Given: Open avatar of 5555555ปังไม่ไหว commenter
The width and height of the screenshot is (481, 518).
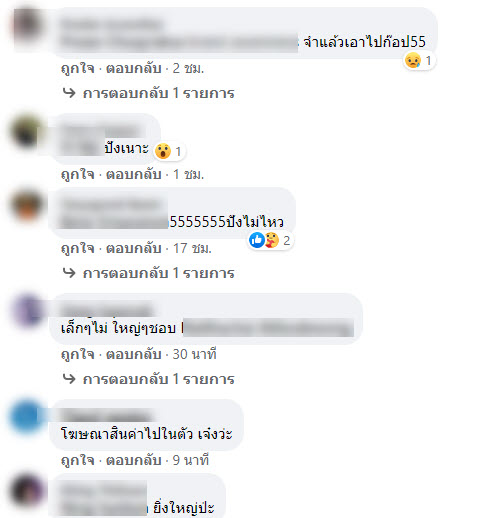Looking at the screenshot, I should pyautogui.click(x=27, y=205).
